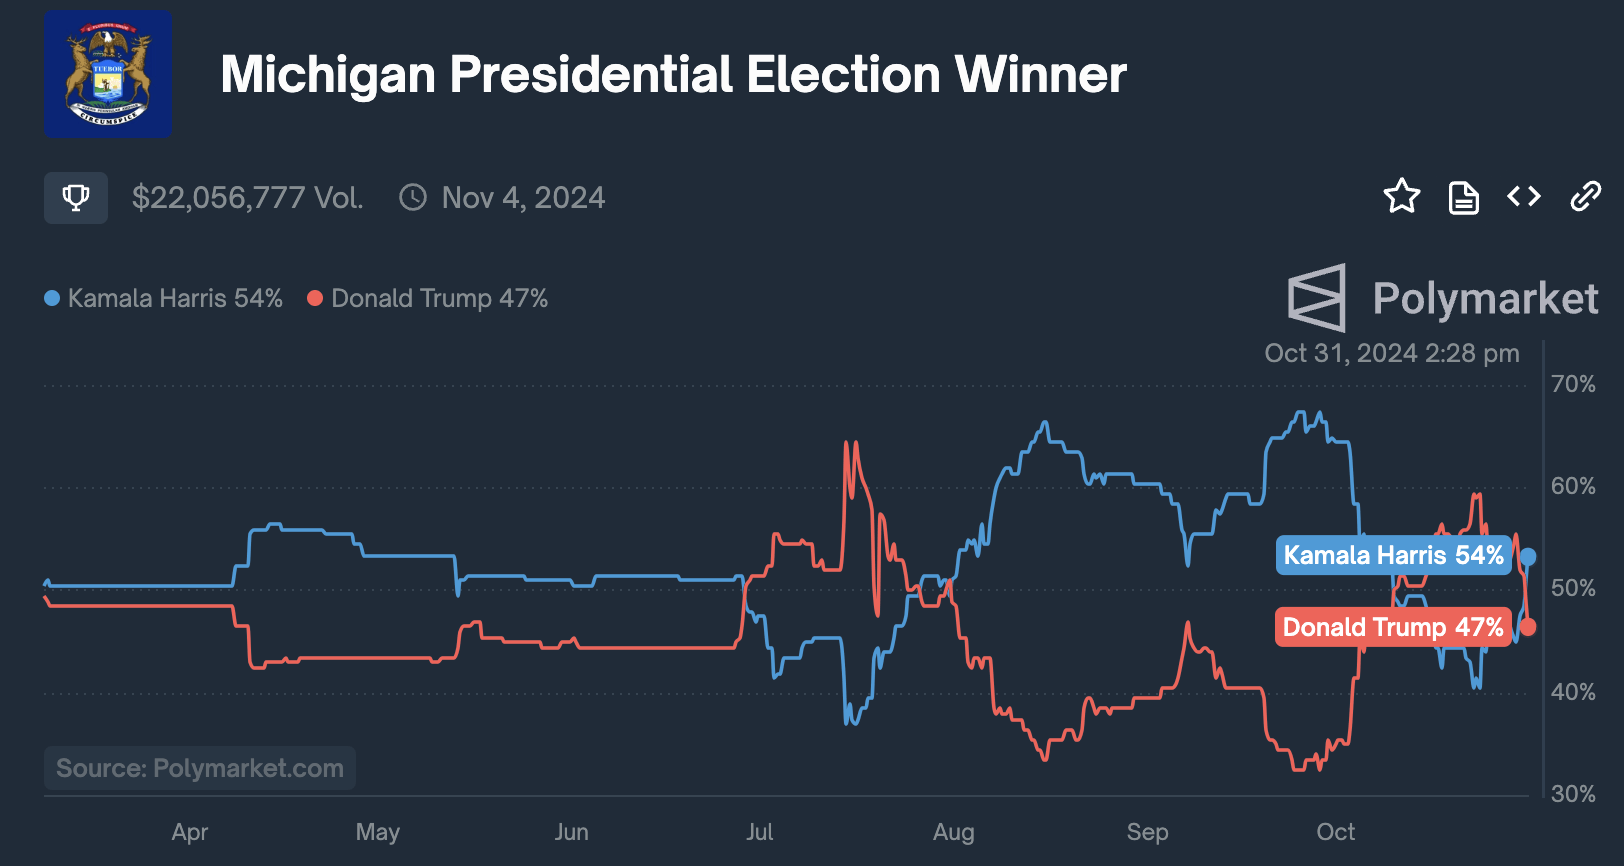Click the Michigan Presidential Election Winner title
Screen dimensions: 1624x866
[673, 74]
